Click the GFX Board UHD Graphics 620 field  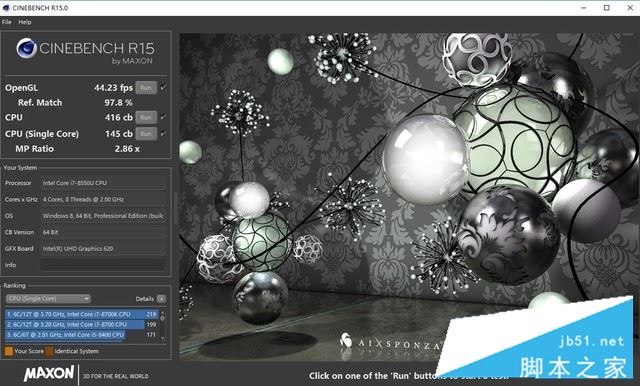click(x=103, y=248)
